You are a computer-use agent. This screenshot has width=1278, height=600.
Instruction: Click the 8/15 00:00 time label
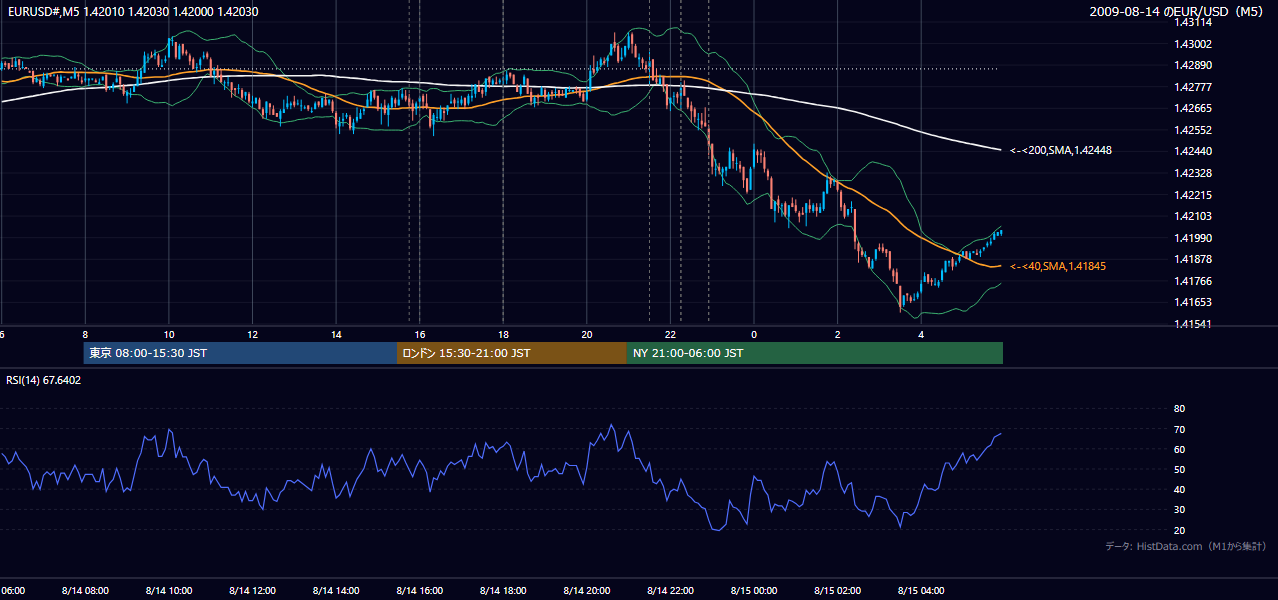pyautogui.click(x=754, y=591)
